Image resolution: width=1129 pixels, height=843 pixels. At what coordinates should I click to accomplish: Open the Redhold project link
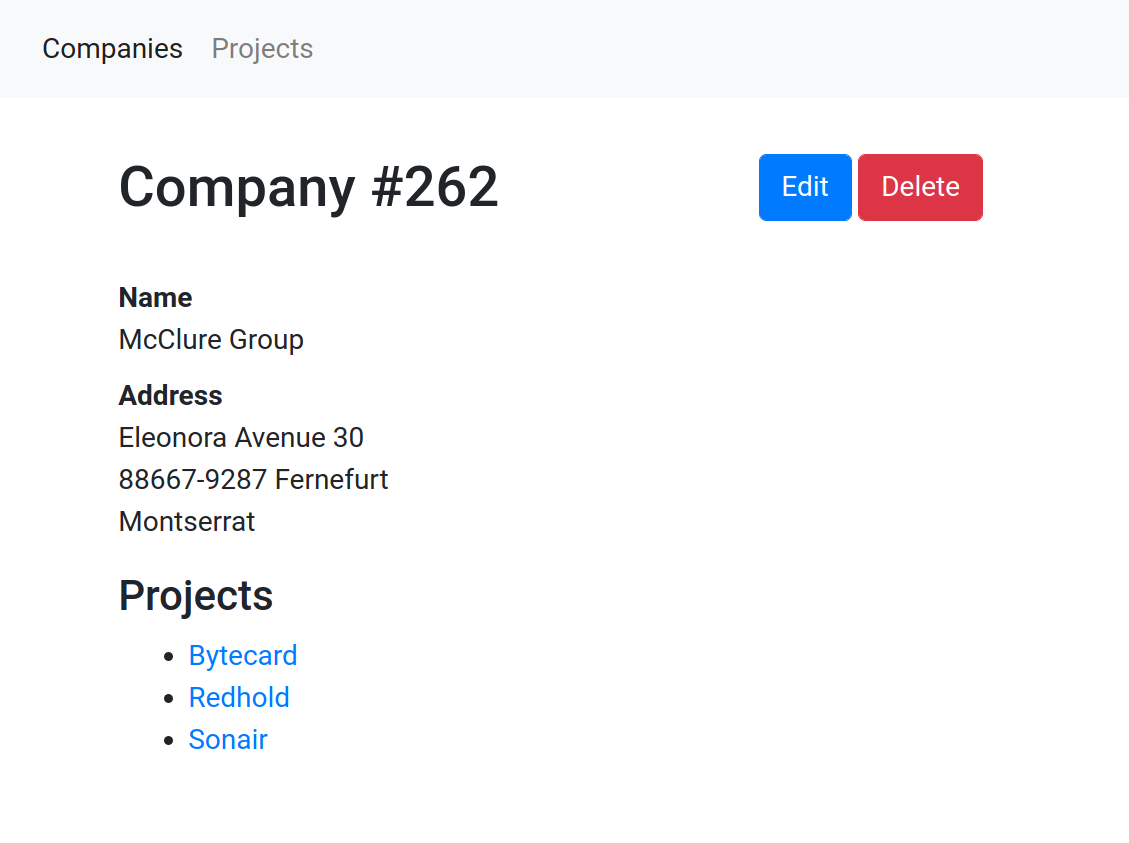pos(239,698)
